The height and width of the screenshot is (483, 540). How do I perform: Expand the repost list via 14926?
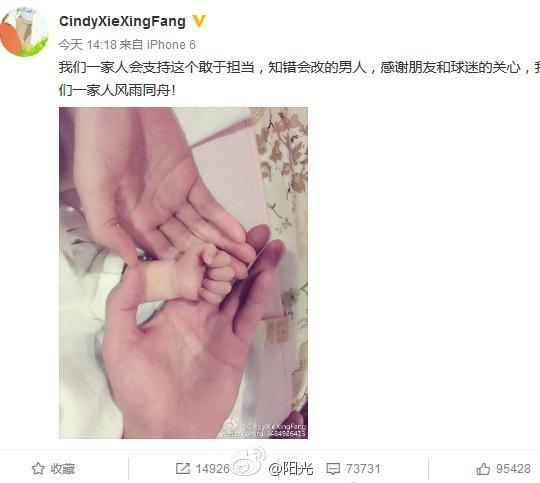212,469
